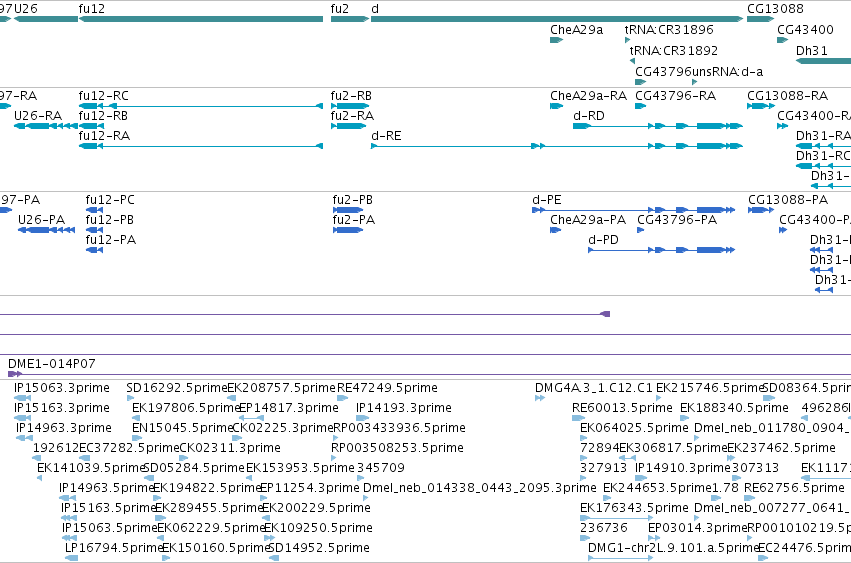Select the fu2-RA transcript label
The width and height of the screenshot is (851, 563).
click(x=352, y=116)
